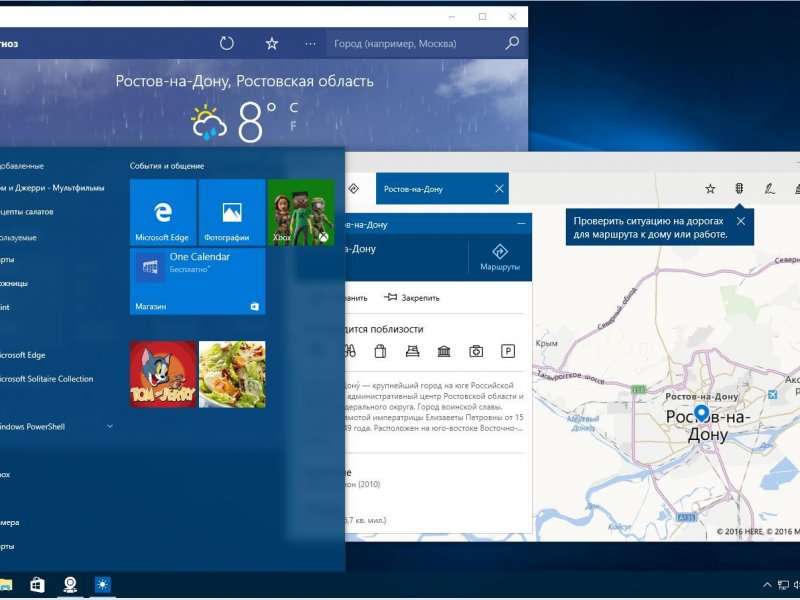The image size is (800, 600).
Task: Open Maps favorites star icon
Action: pos(710,189)
